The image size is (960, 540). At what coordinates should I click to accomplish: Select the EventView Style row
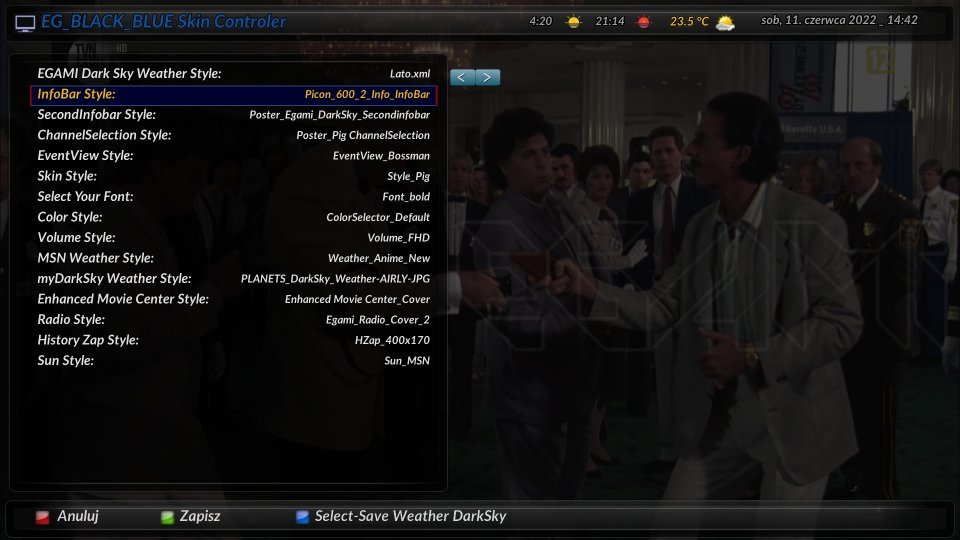[233, 156]
